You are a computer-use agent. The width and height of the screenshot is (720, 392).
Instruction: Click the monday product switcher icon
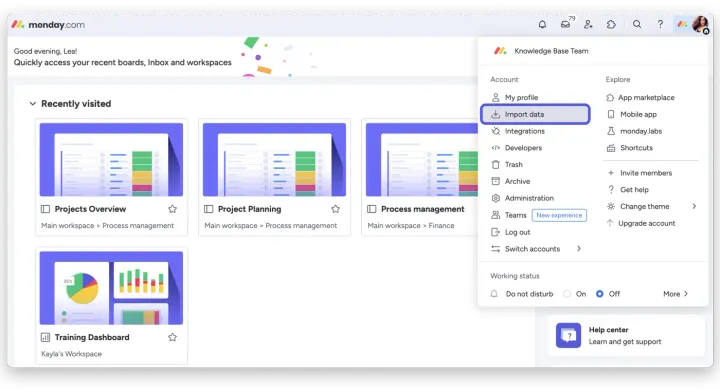pos(682,24)
